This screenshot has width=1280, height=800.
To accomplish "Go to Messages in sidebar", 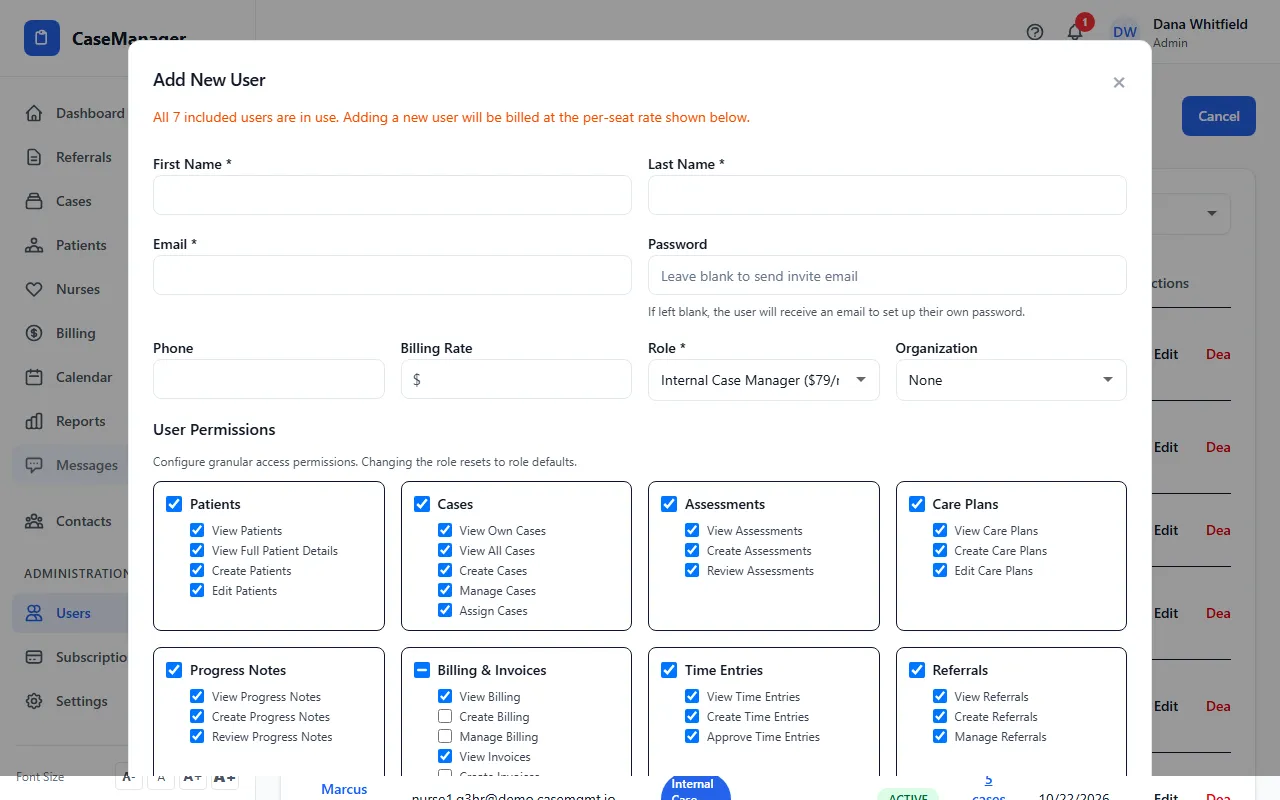I will coord(70,465).
